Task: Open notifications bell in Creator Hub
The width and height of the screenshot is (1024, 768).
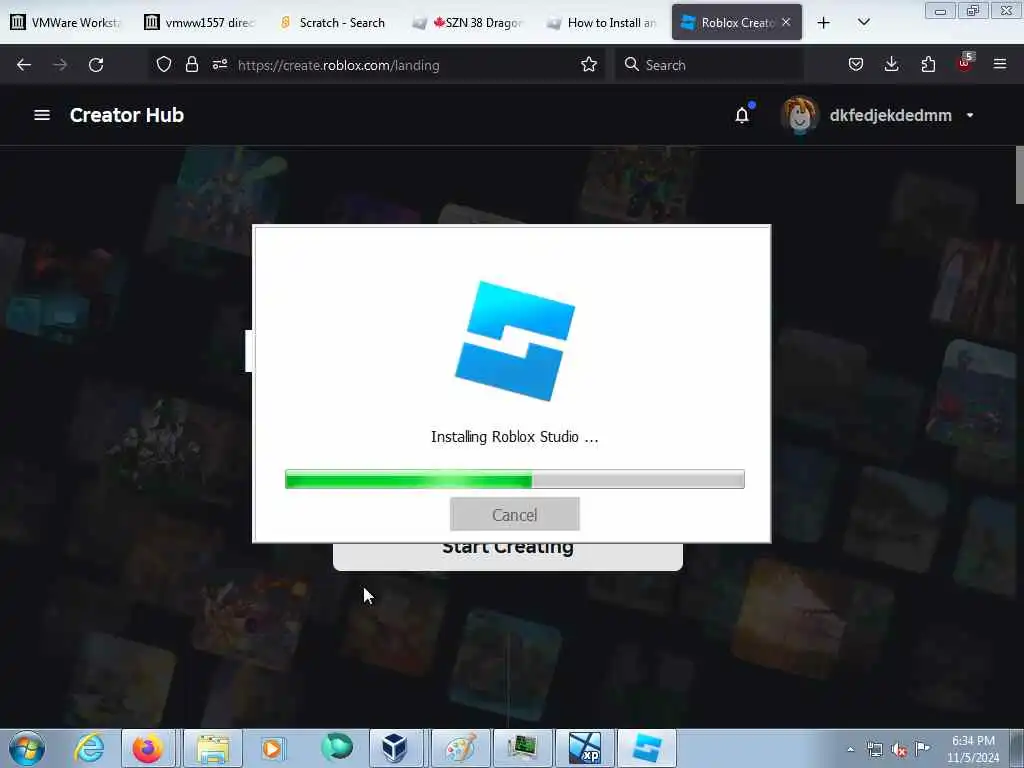Action: (x=743, y=115)
